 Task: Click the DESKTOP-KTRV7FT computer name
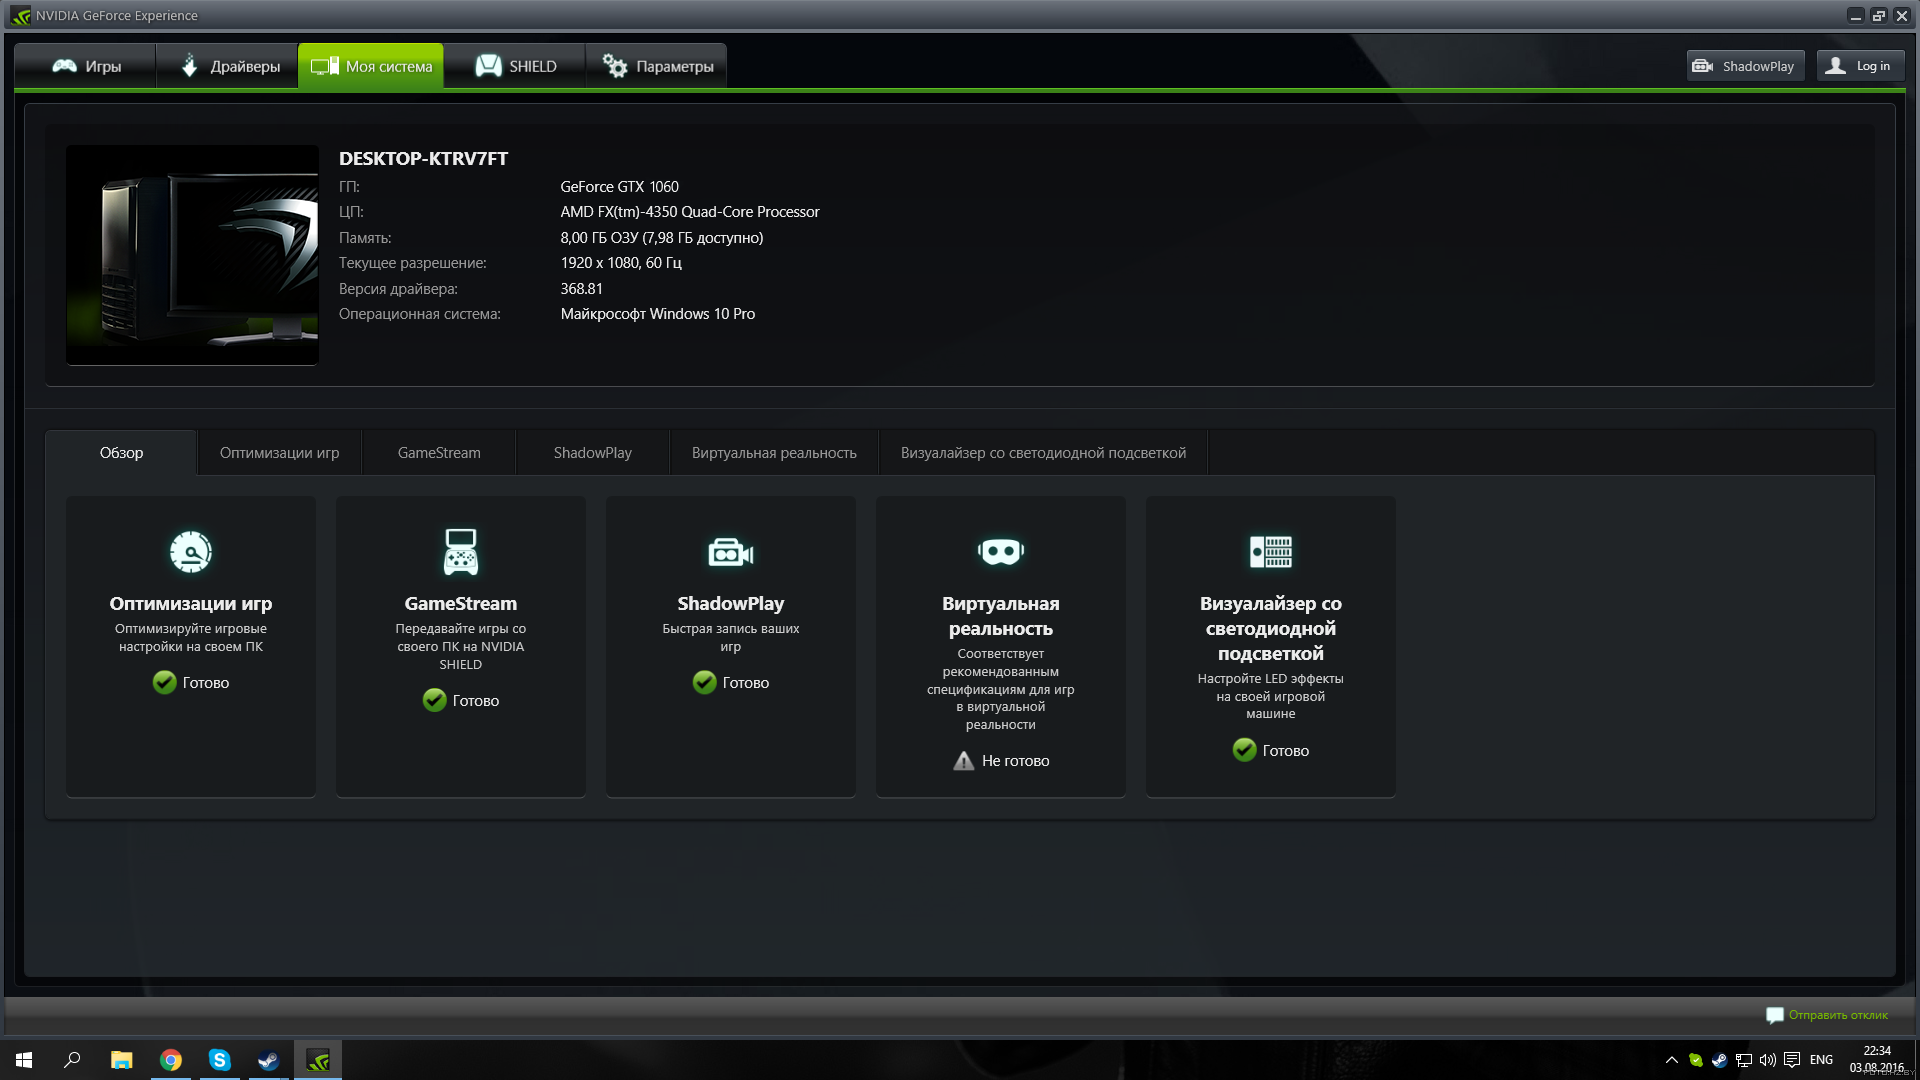click(x=423, y=158)
